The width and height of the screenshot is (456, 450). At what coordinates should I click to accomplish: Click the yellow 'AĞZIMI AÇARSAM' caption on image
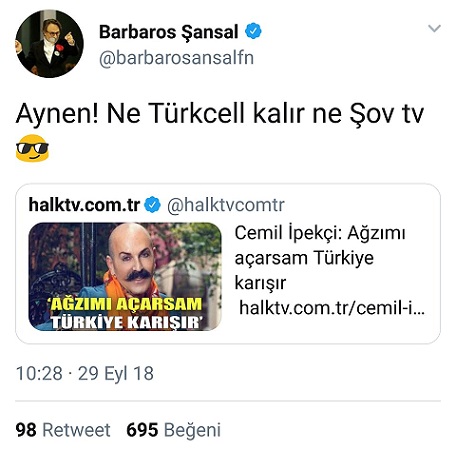[126, 304]
